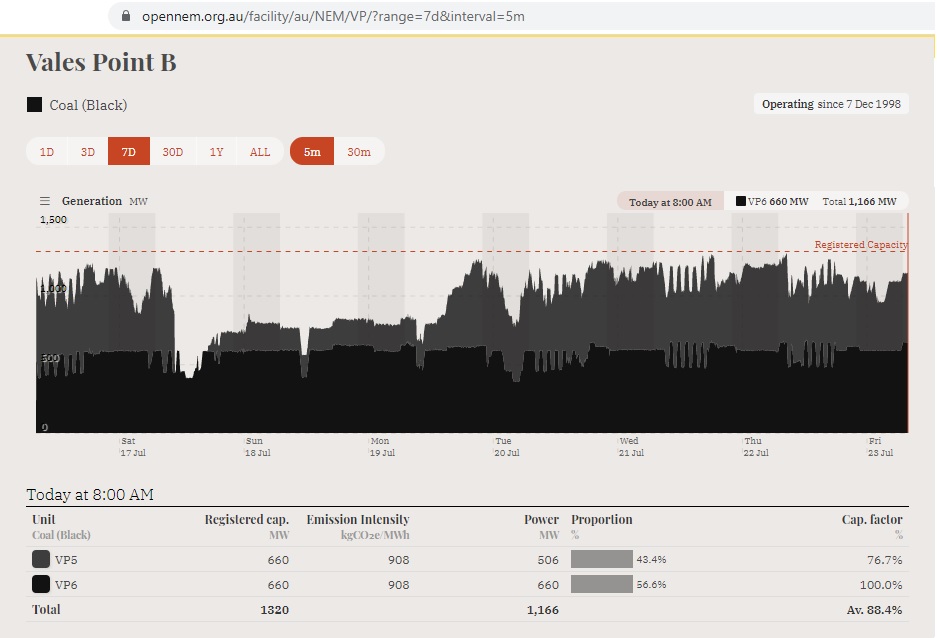The height and width of the screenshot is (638, 937).
Task: Click the Mon 19 Jul axis label
Action: pyautogui.click(x=382, y=447)
